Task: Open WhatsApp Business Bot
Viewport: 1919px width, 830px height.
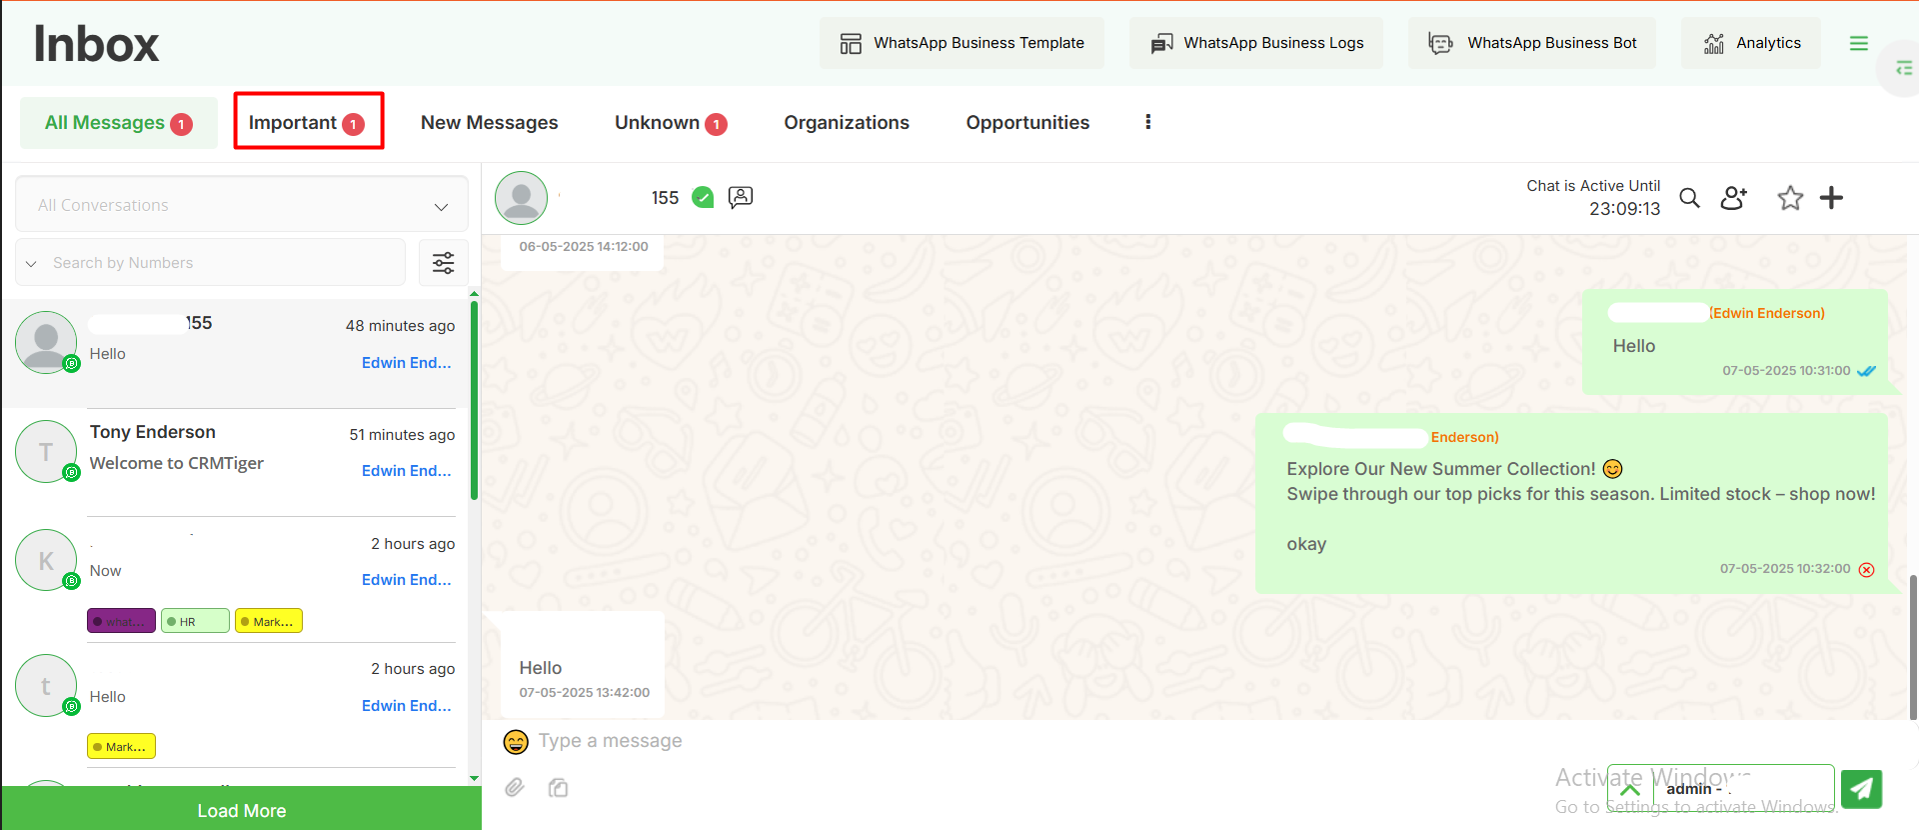Action: click(x=1532, y=43)
